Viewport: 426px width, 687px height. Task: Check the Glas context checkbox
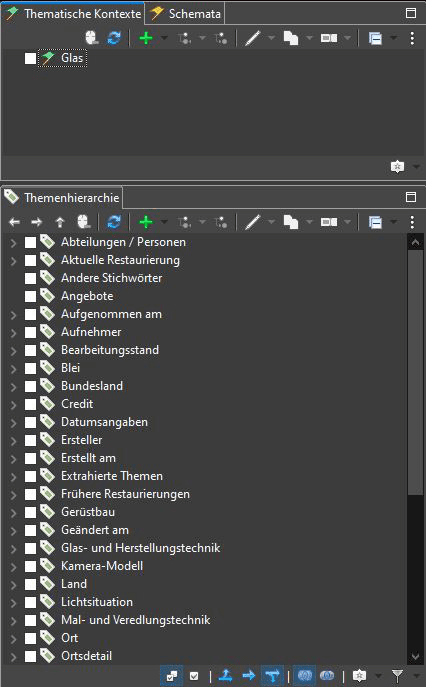pos(30,58)
